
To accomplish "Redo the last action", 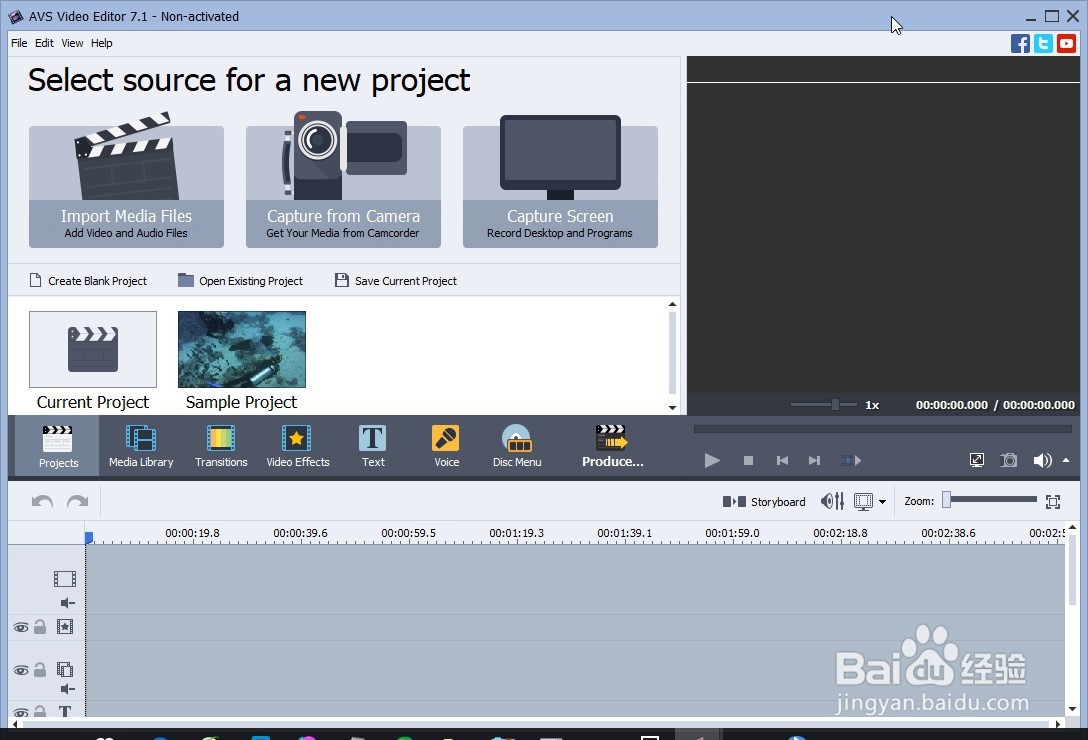I will click(x=77, y=501).
